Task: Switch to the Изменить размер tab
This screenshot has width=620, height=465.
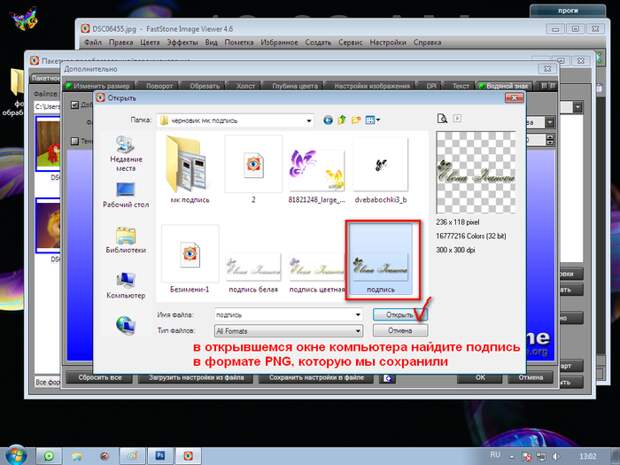Action: click(98, 86)
